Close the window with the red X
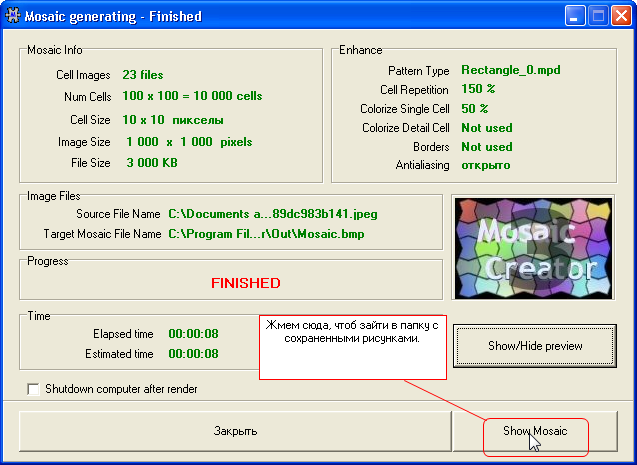Image resolution: width=637 pixels, height=465 pixels. [621, 16]
